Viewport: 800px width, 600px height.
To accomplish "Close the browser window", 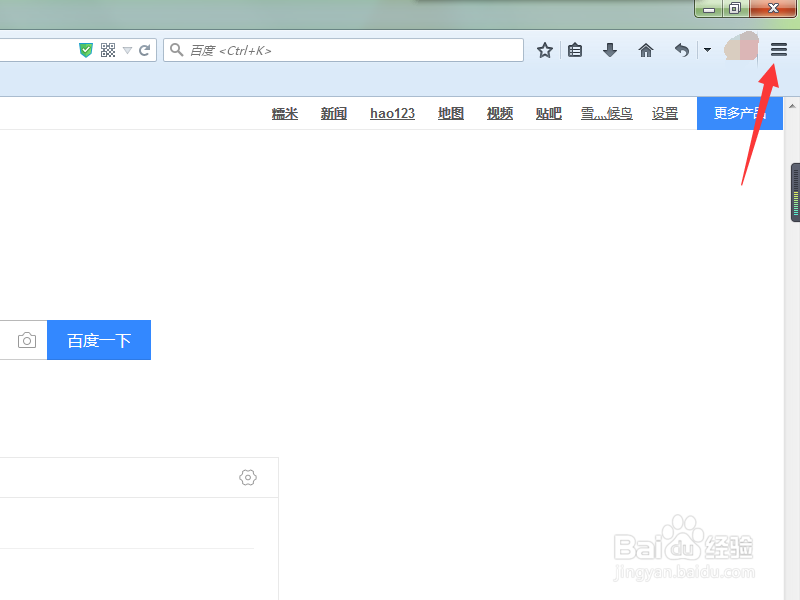I will (773, 8).
